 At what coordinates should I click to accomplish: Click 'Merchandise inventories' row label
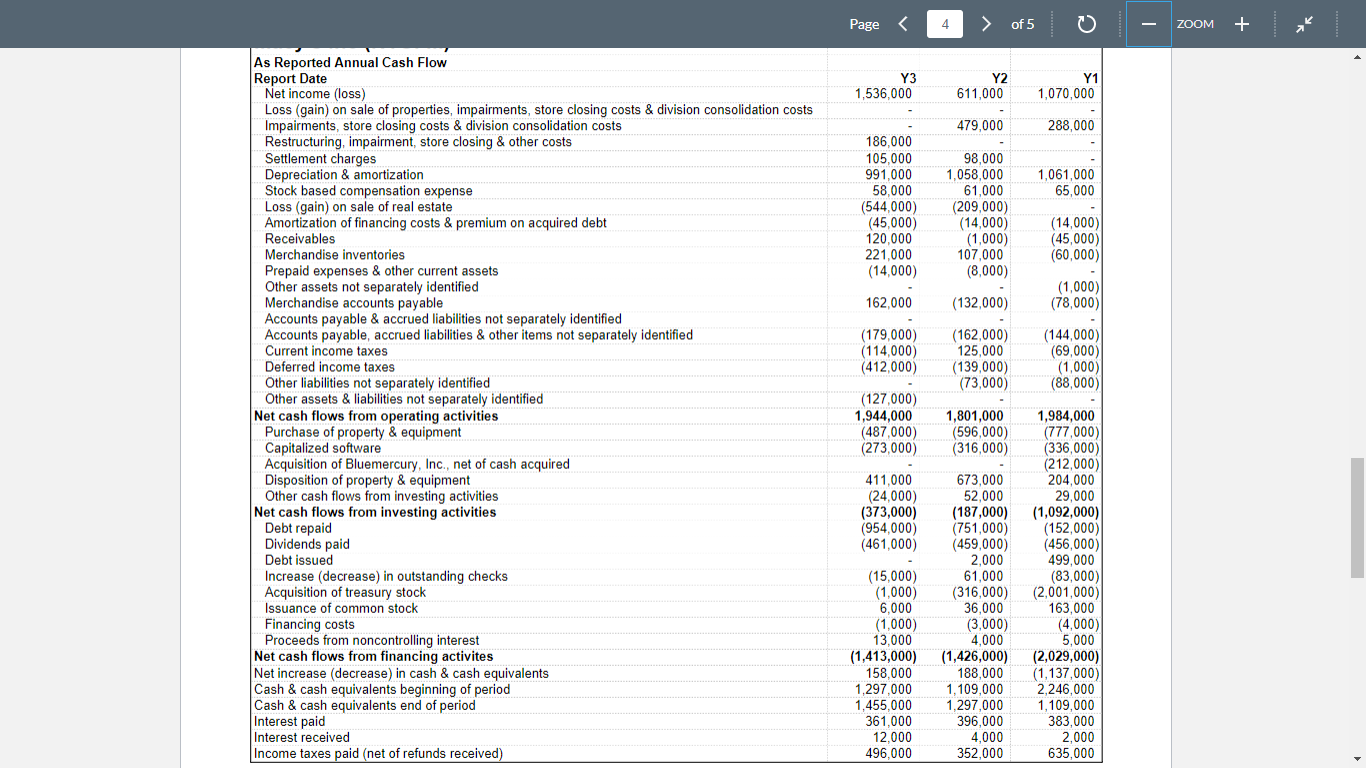coord(335,254)
